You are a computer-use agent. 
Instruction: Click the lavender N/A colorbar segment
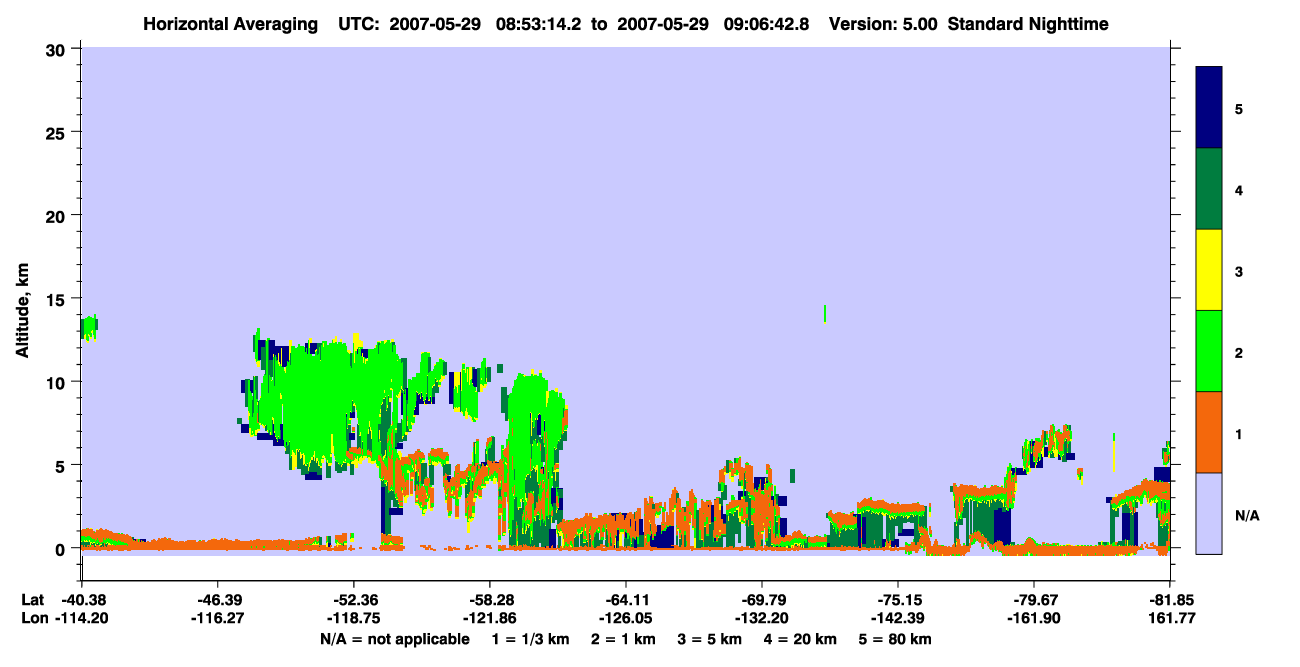pyautogui.click(x=1209, y=513)
